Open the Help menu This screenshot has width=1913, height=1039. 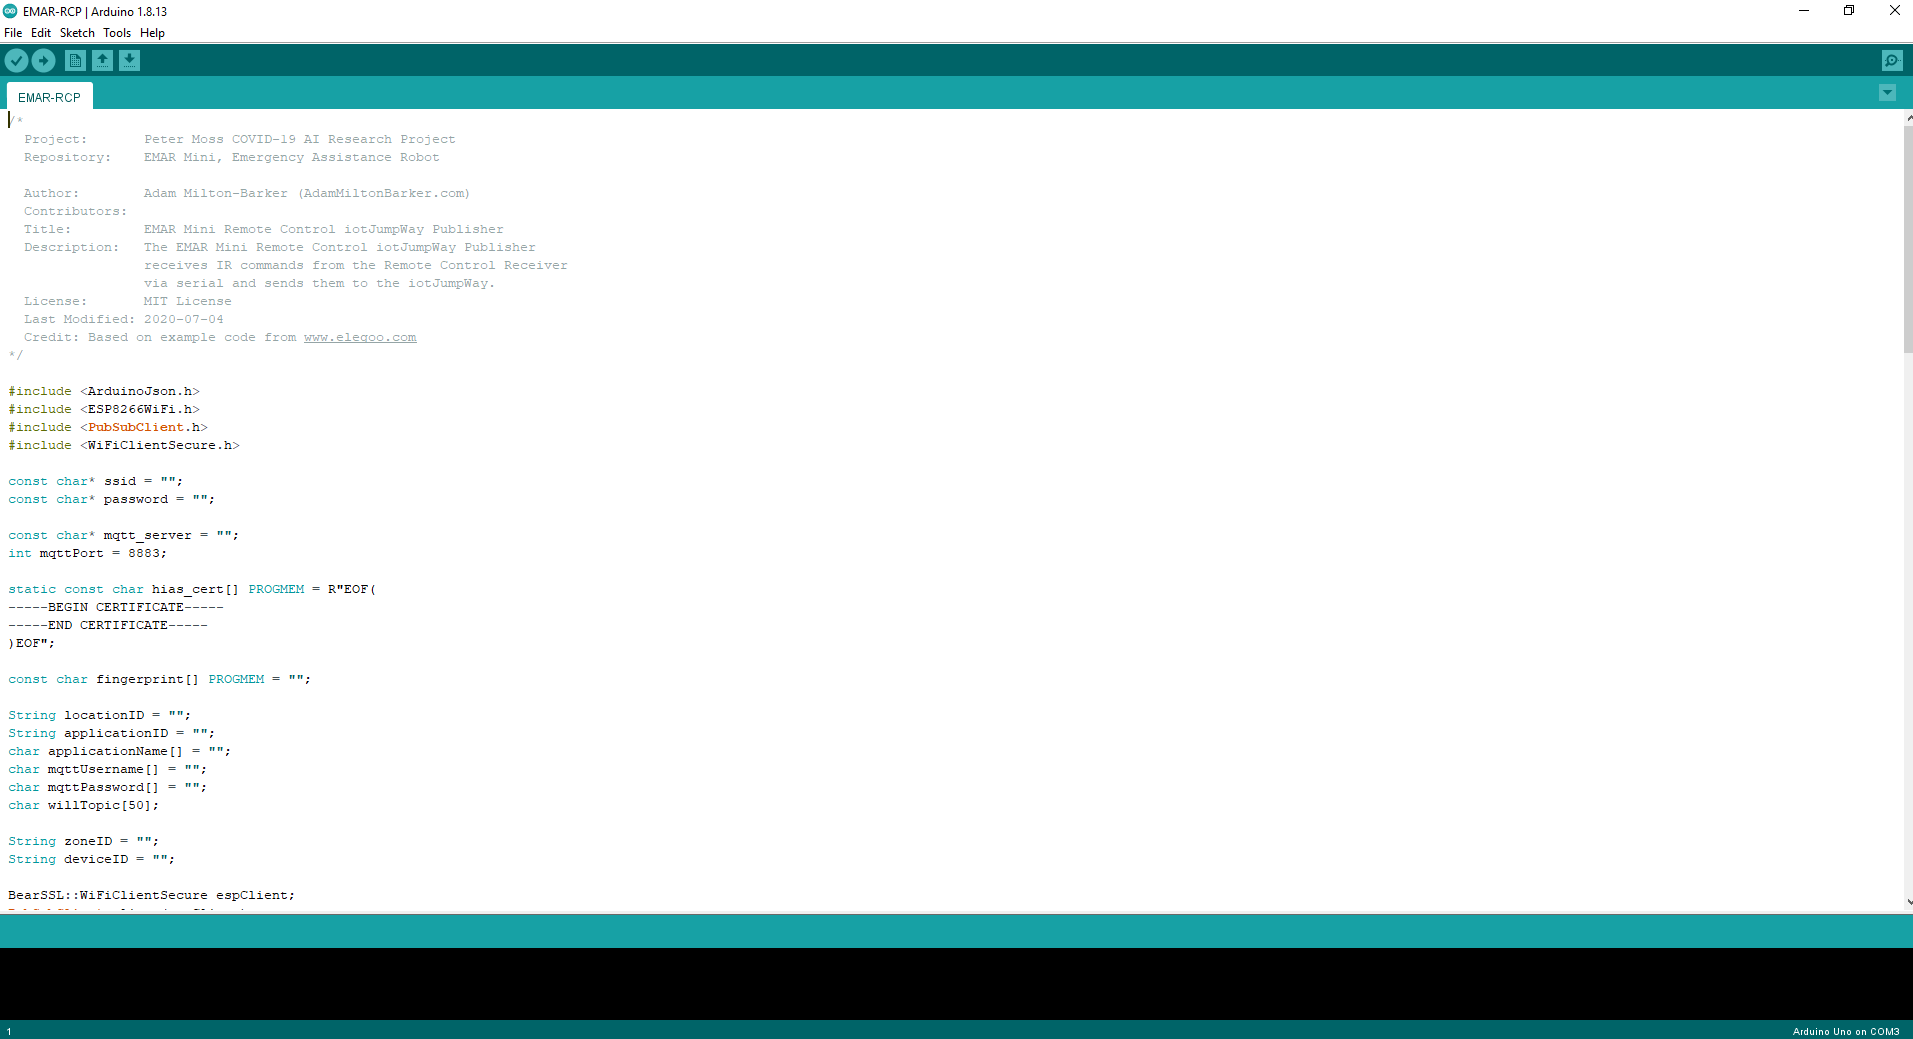point(152,33)
